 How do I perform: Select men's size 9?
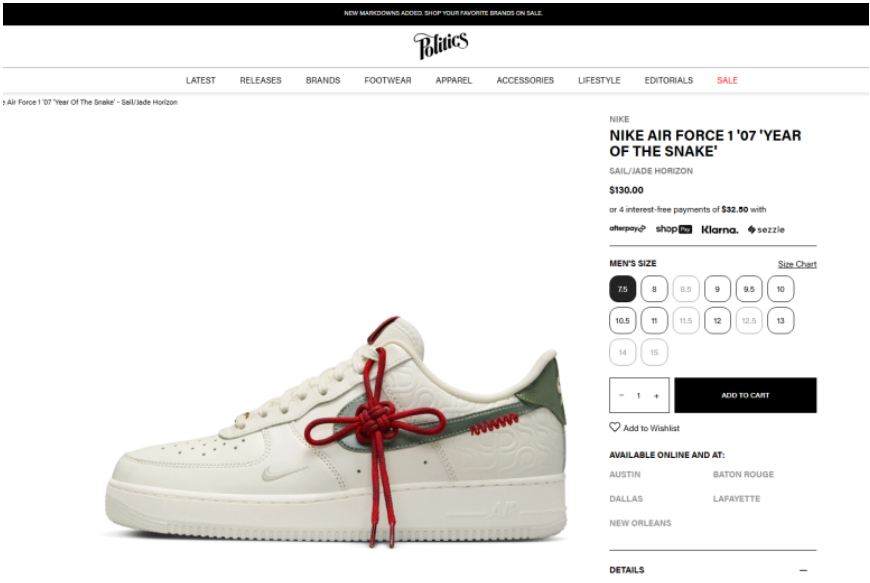click(x=717, y=289)
